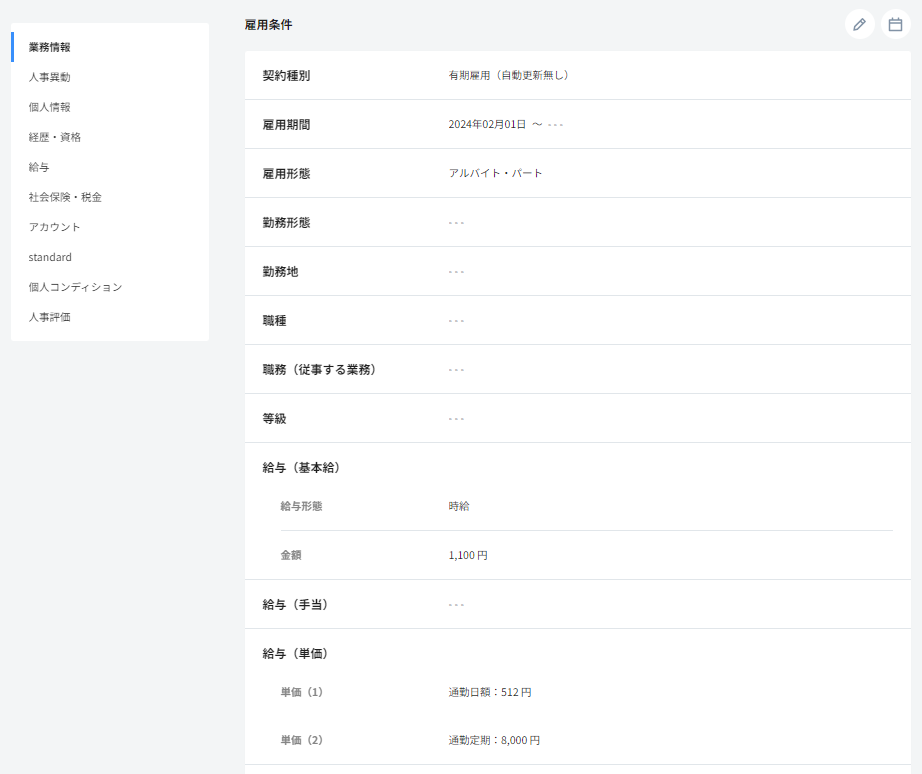
Task: Open 人事評価 in the sidebar
Action: tap(49, 317)
